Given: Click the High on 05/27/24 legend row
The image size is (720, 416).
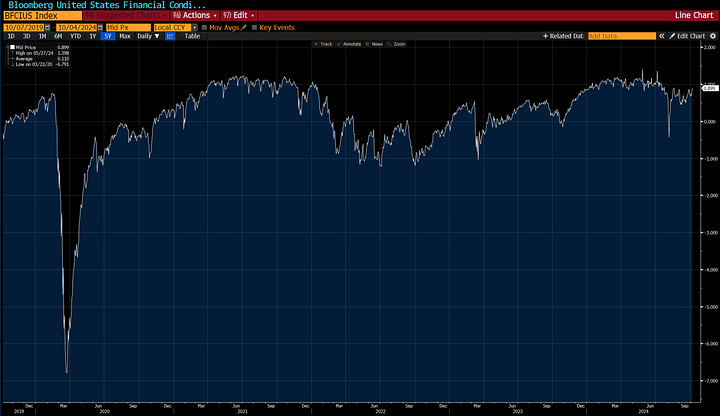Looking at the screenshot, I should 40,53.
